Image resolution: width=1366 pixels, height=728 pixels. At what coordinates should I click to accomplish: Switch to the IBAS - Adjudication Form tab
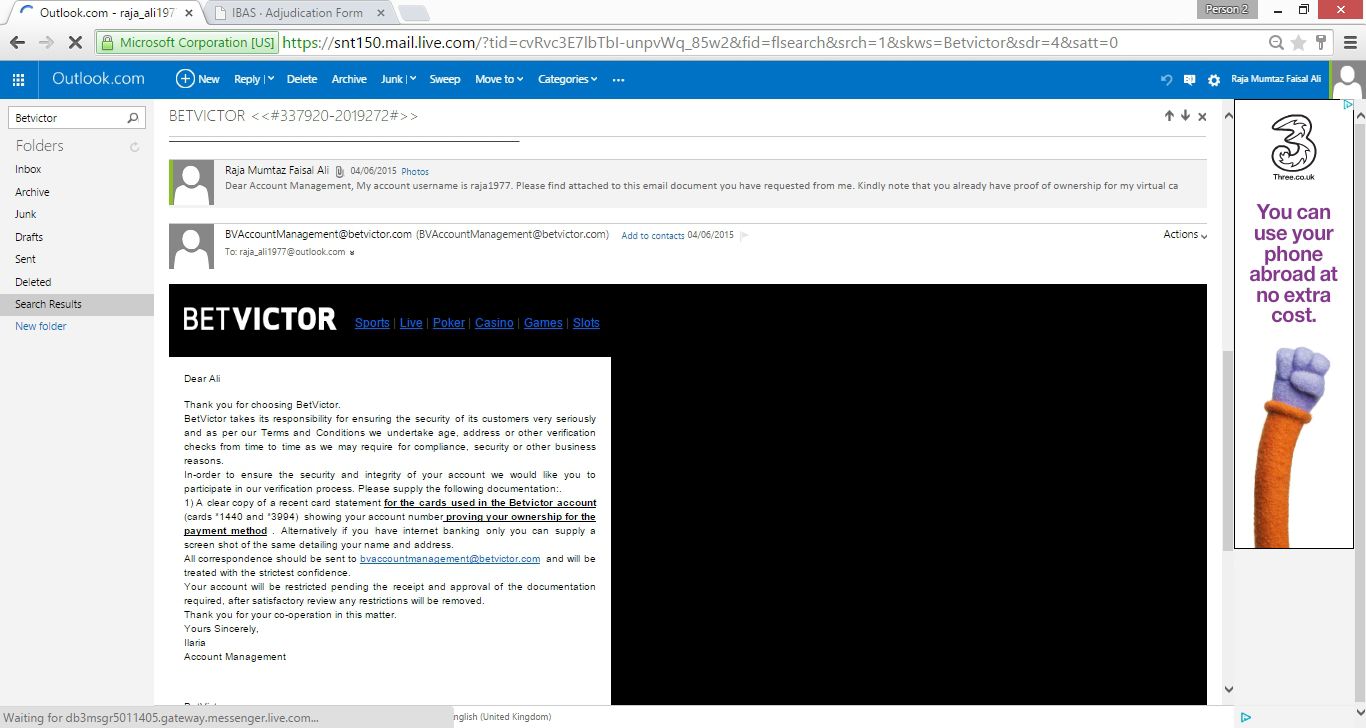pyautogui.click(x=297, y=13)
